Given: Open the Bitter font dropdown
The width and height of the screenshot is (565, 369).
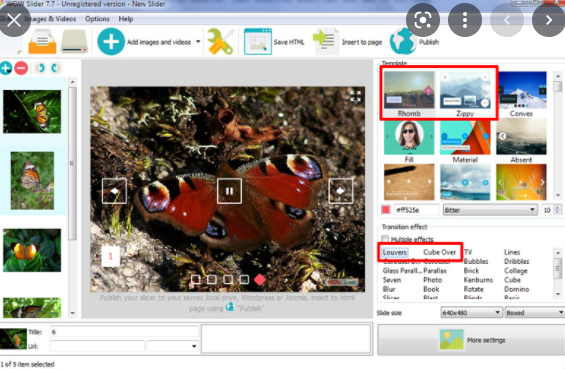Looking at the screenshot, I should [x=490, y=210].
